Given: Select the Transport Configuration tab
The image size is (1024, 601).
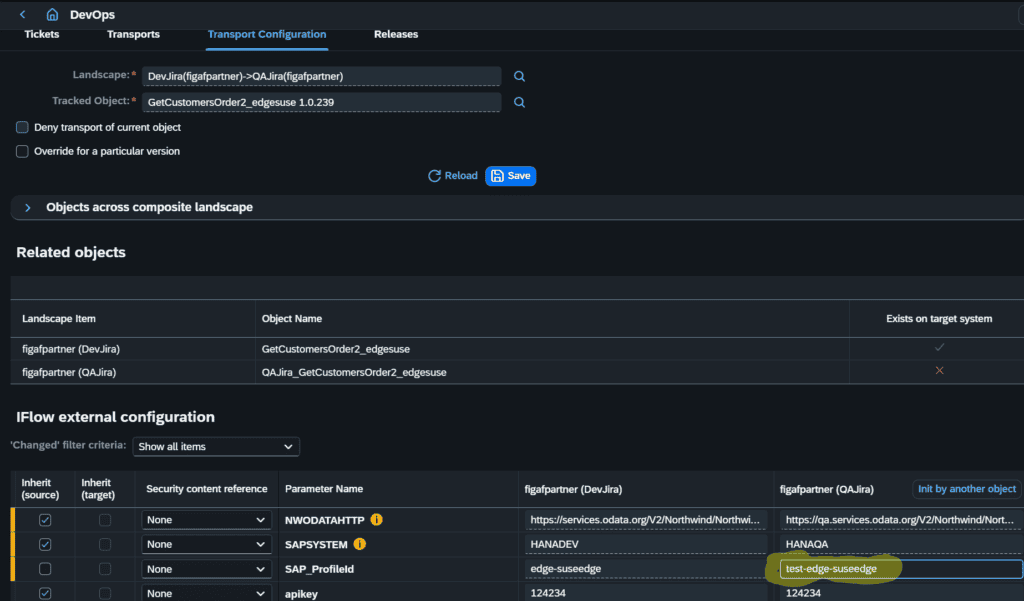Looking at the screenshot, I should [267, 34].
